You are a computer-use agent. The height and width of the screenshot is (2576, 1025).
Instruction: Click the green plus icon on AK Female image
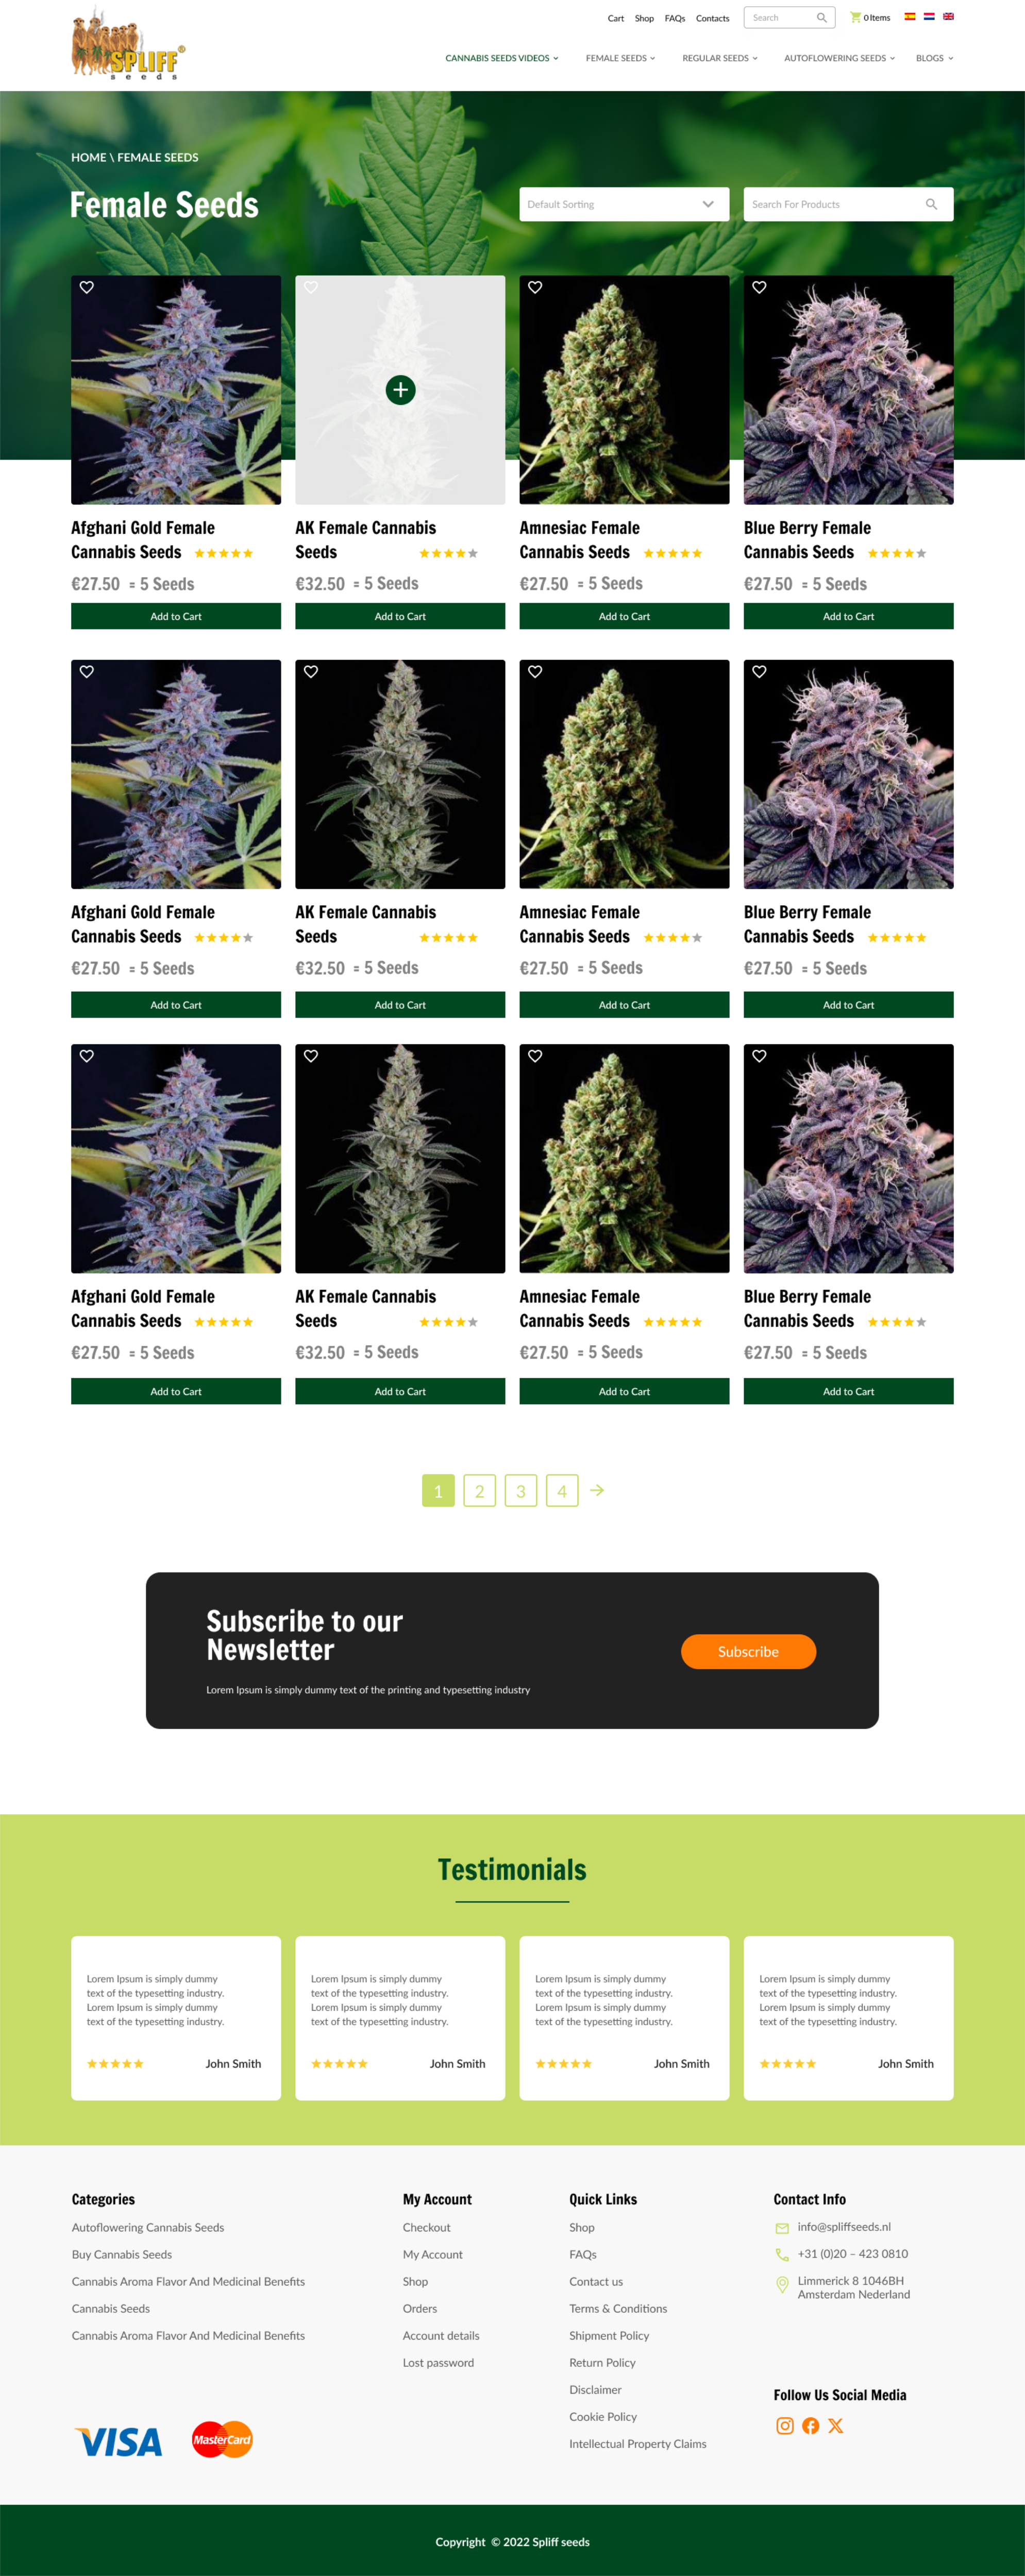(x=400, y=390)
